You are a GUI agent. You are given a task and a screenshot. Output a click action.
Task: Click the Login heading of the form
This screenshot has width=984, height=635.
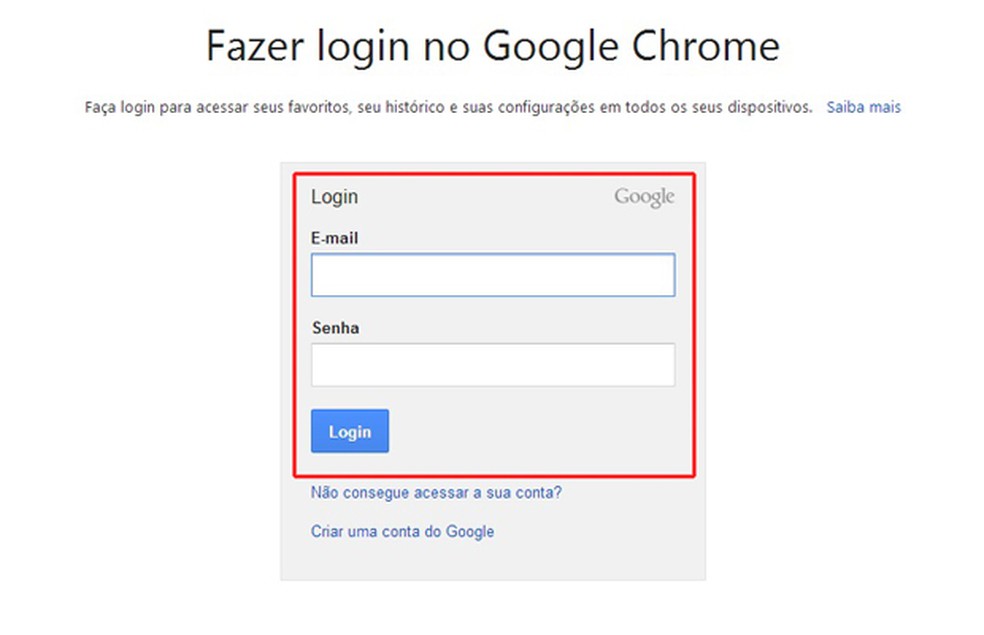coord(334,197)
